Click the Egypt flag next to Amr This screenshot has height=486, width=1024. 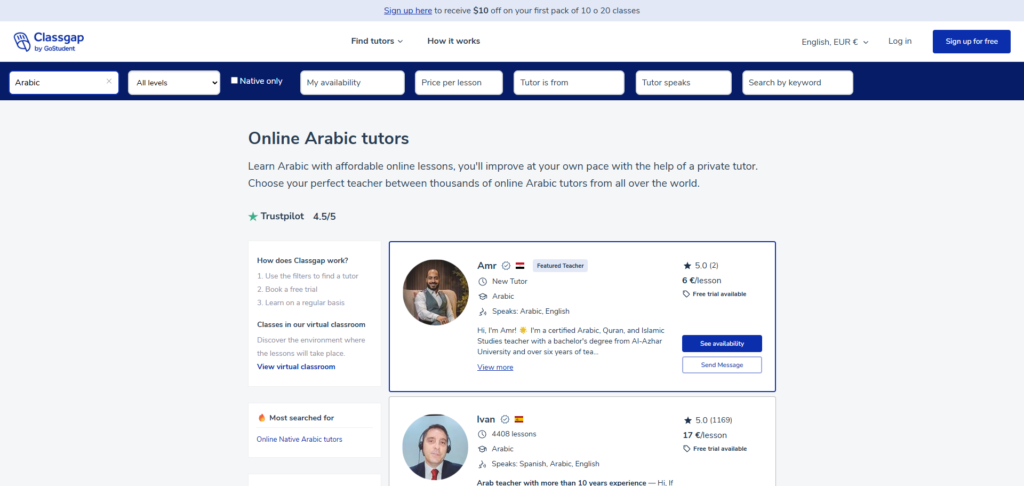pos(520,266)
